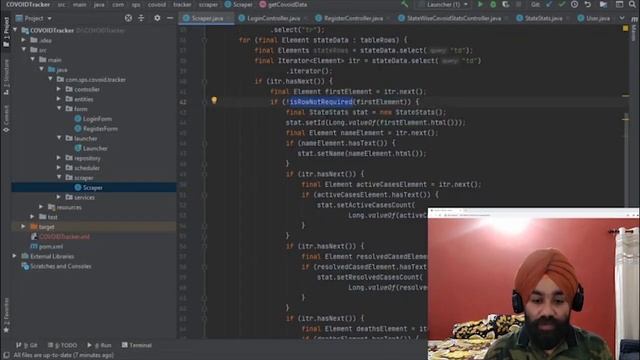Expand the controller package
The width and height of the screenshot is (640, 360).
59,89
